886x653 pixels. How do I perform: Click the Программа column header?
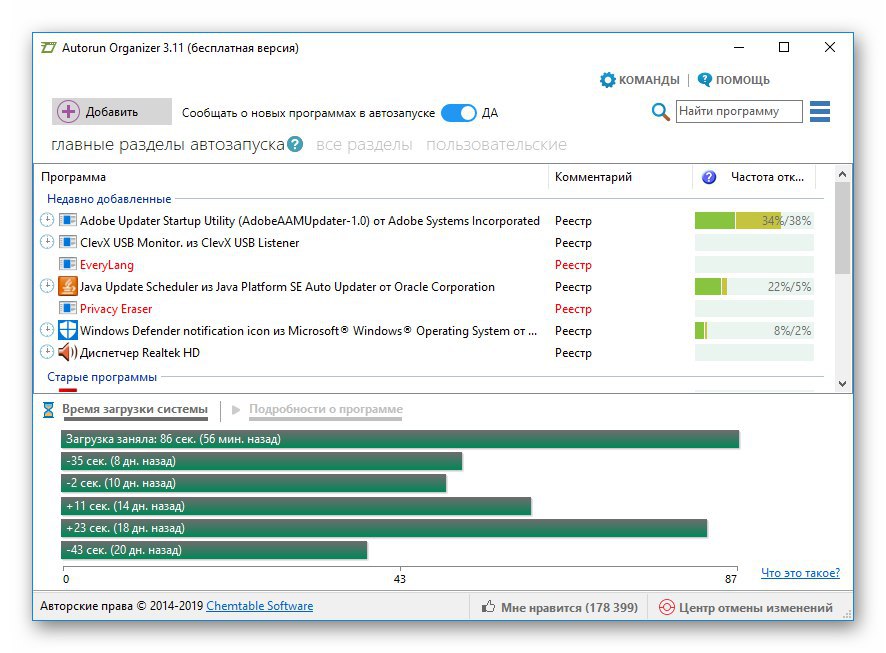[291, 177]
